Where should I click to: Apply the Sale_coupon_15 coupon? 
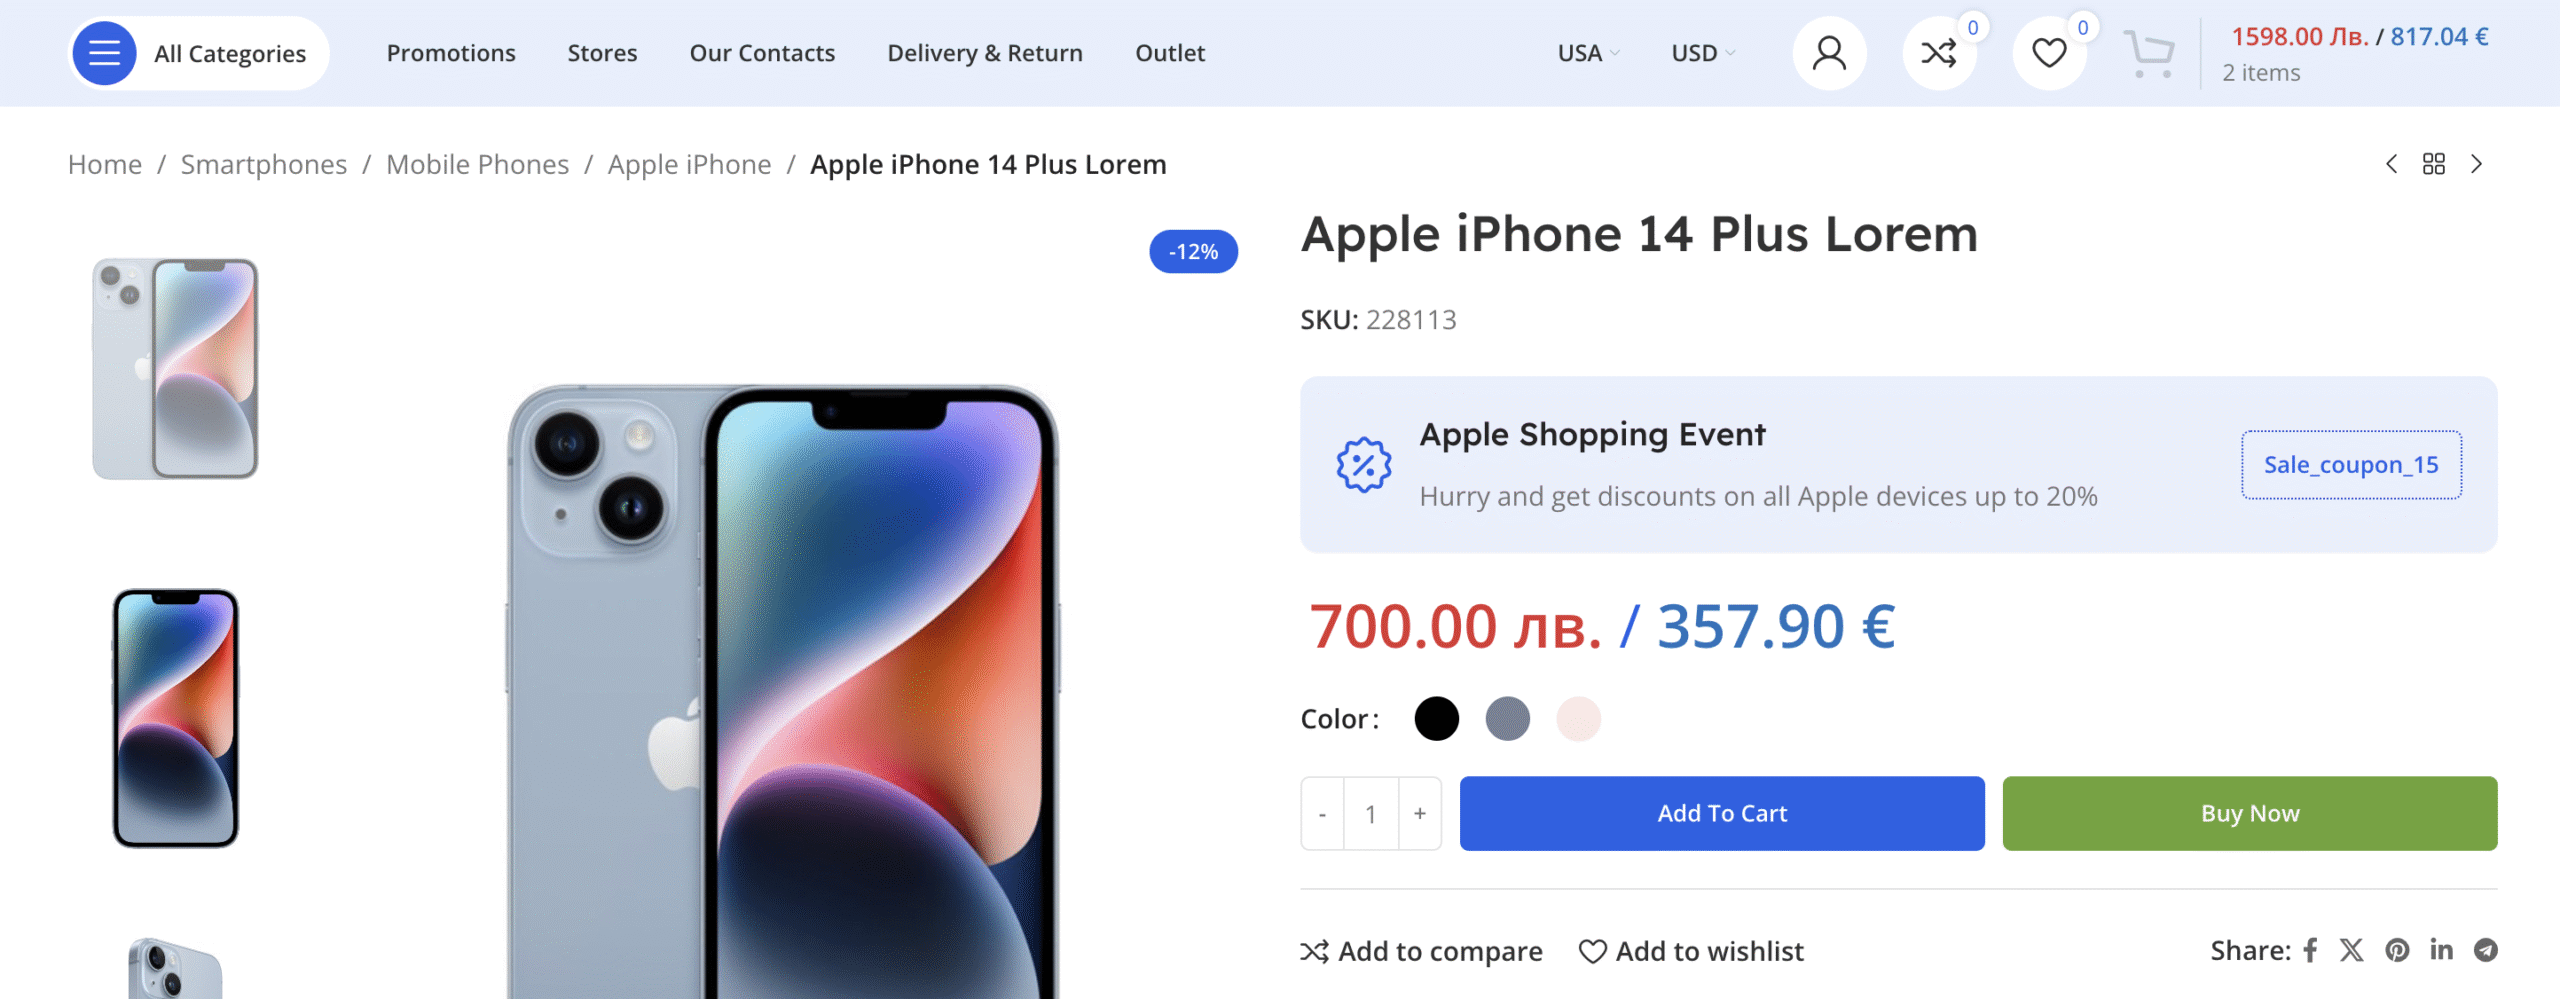(x=2351, y=464)
